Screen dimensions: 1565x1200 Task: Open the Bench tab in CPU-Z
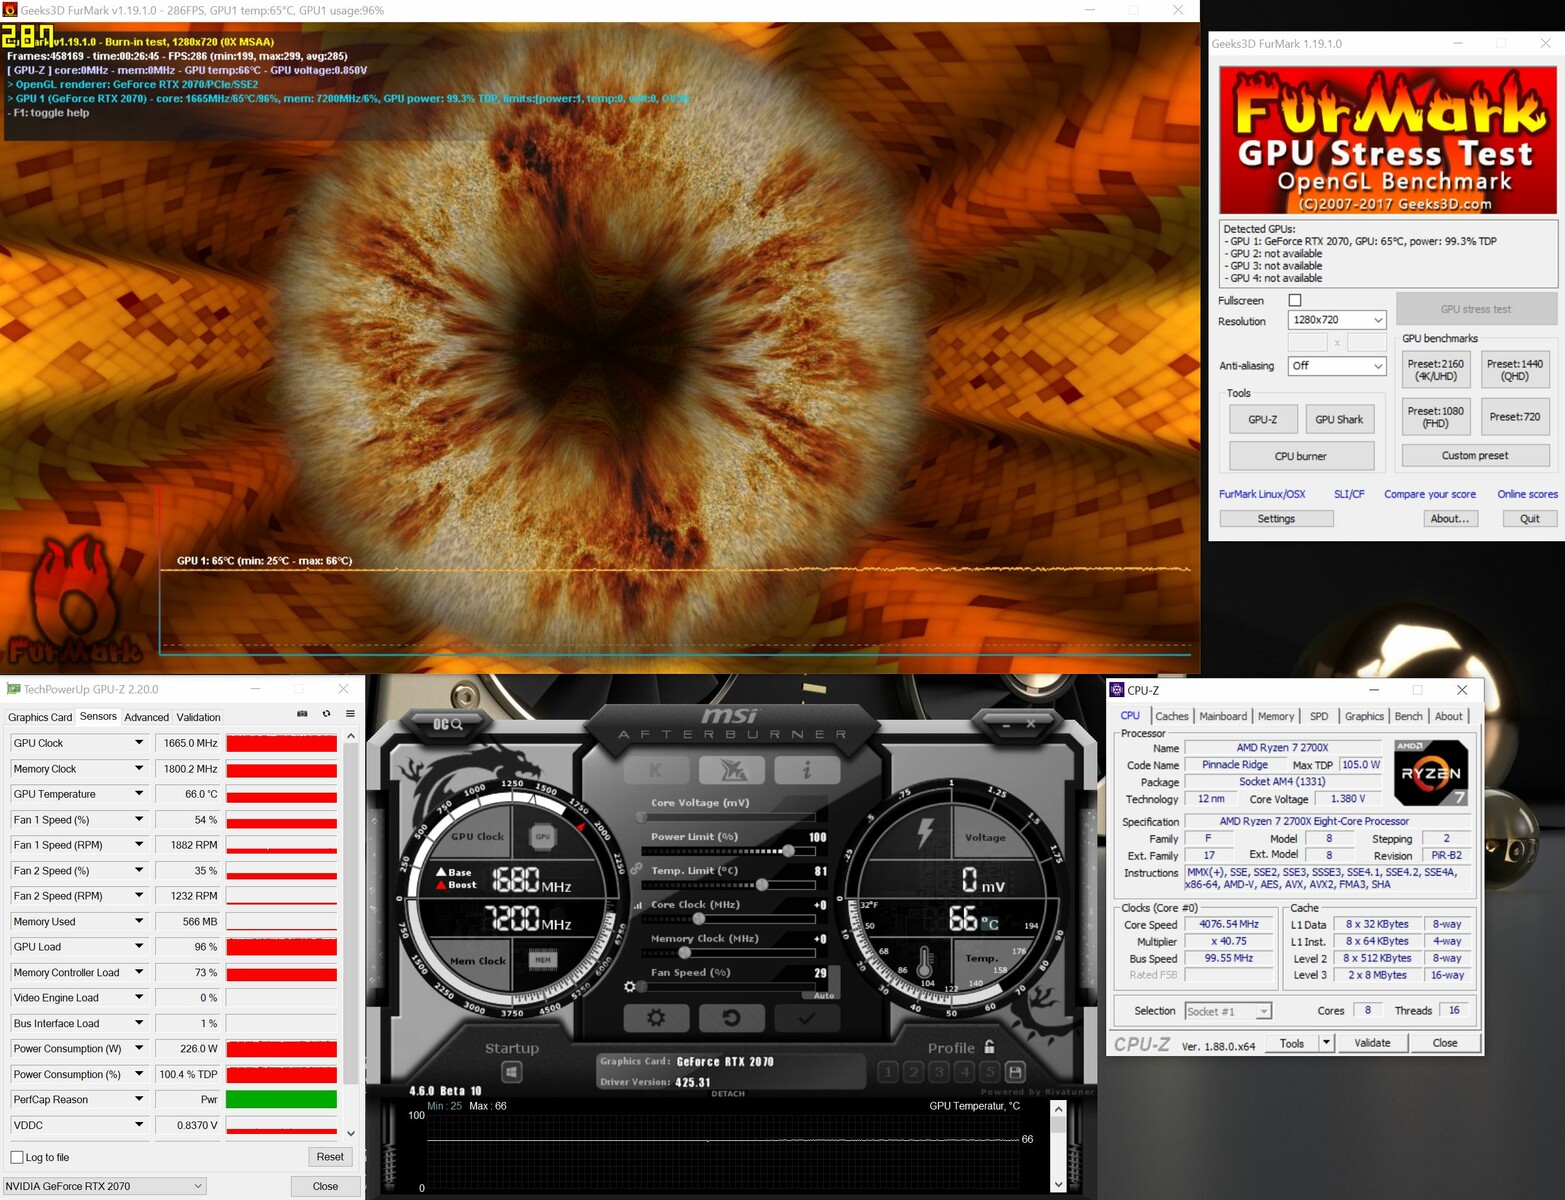[x=1408, y=716]
